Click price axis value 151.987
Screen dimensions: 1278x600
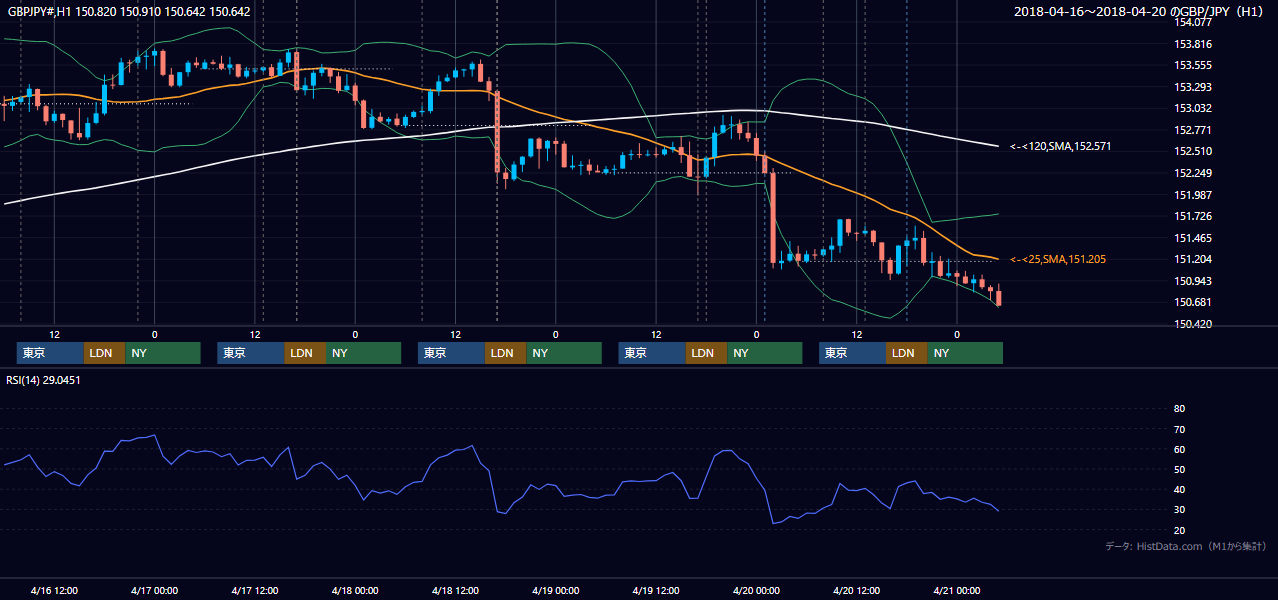pos(1194,195)
